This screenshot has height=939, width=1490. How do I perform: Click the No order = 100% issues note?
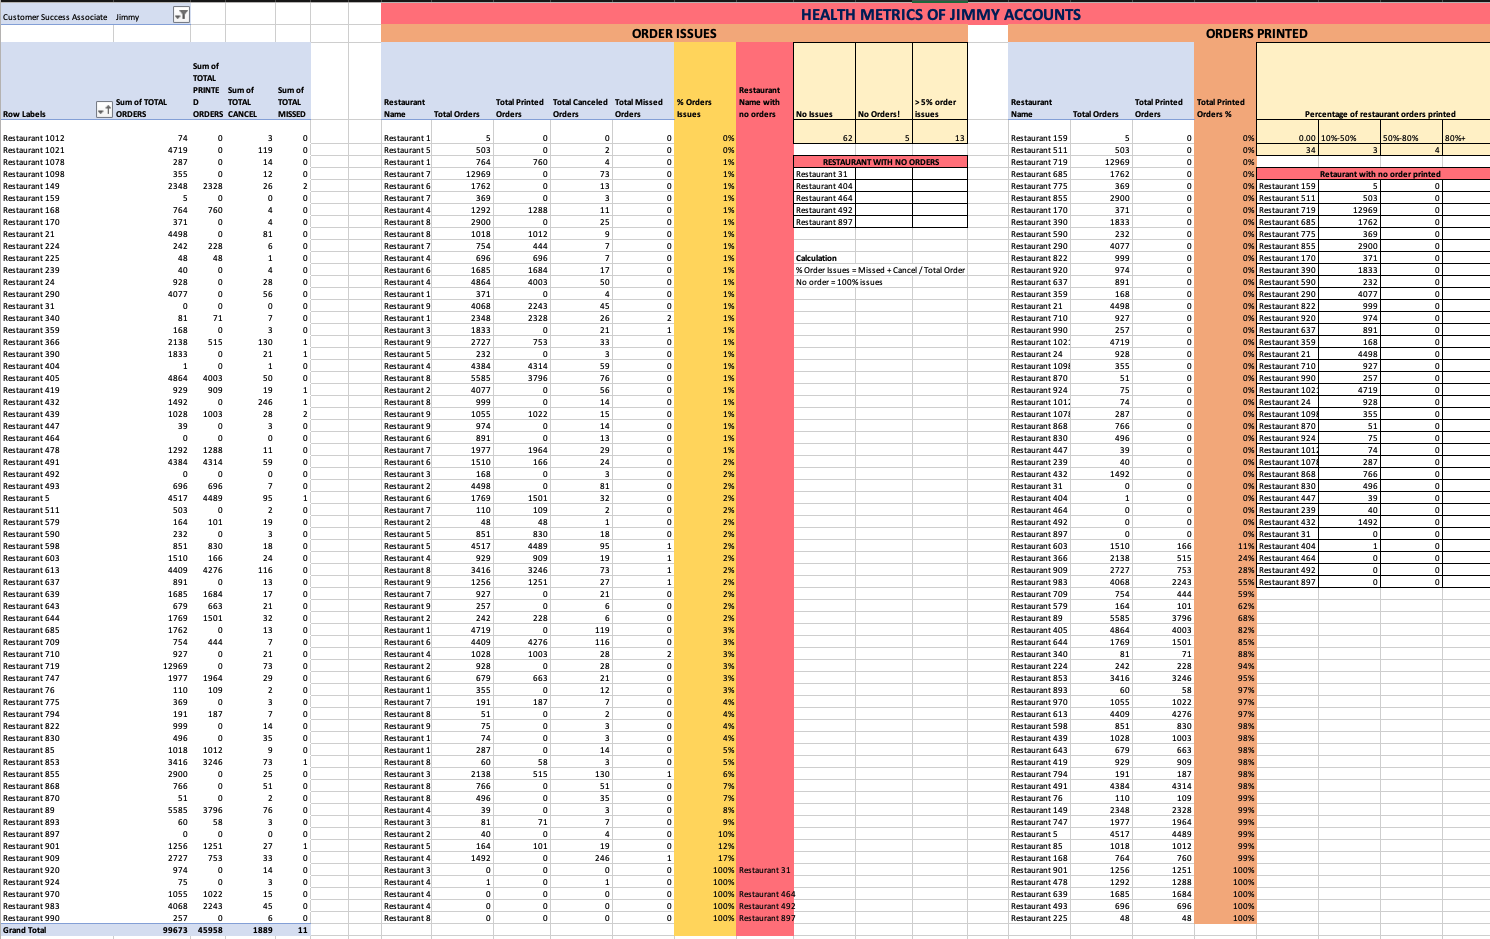pos(839,282)
